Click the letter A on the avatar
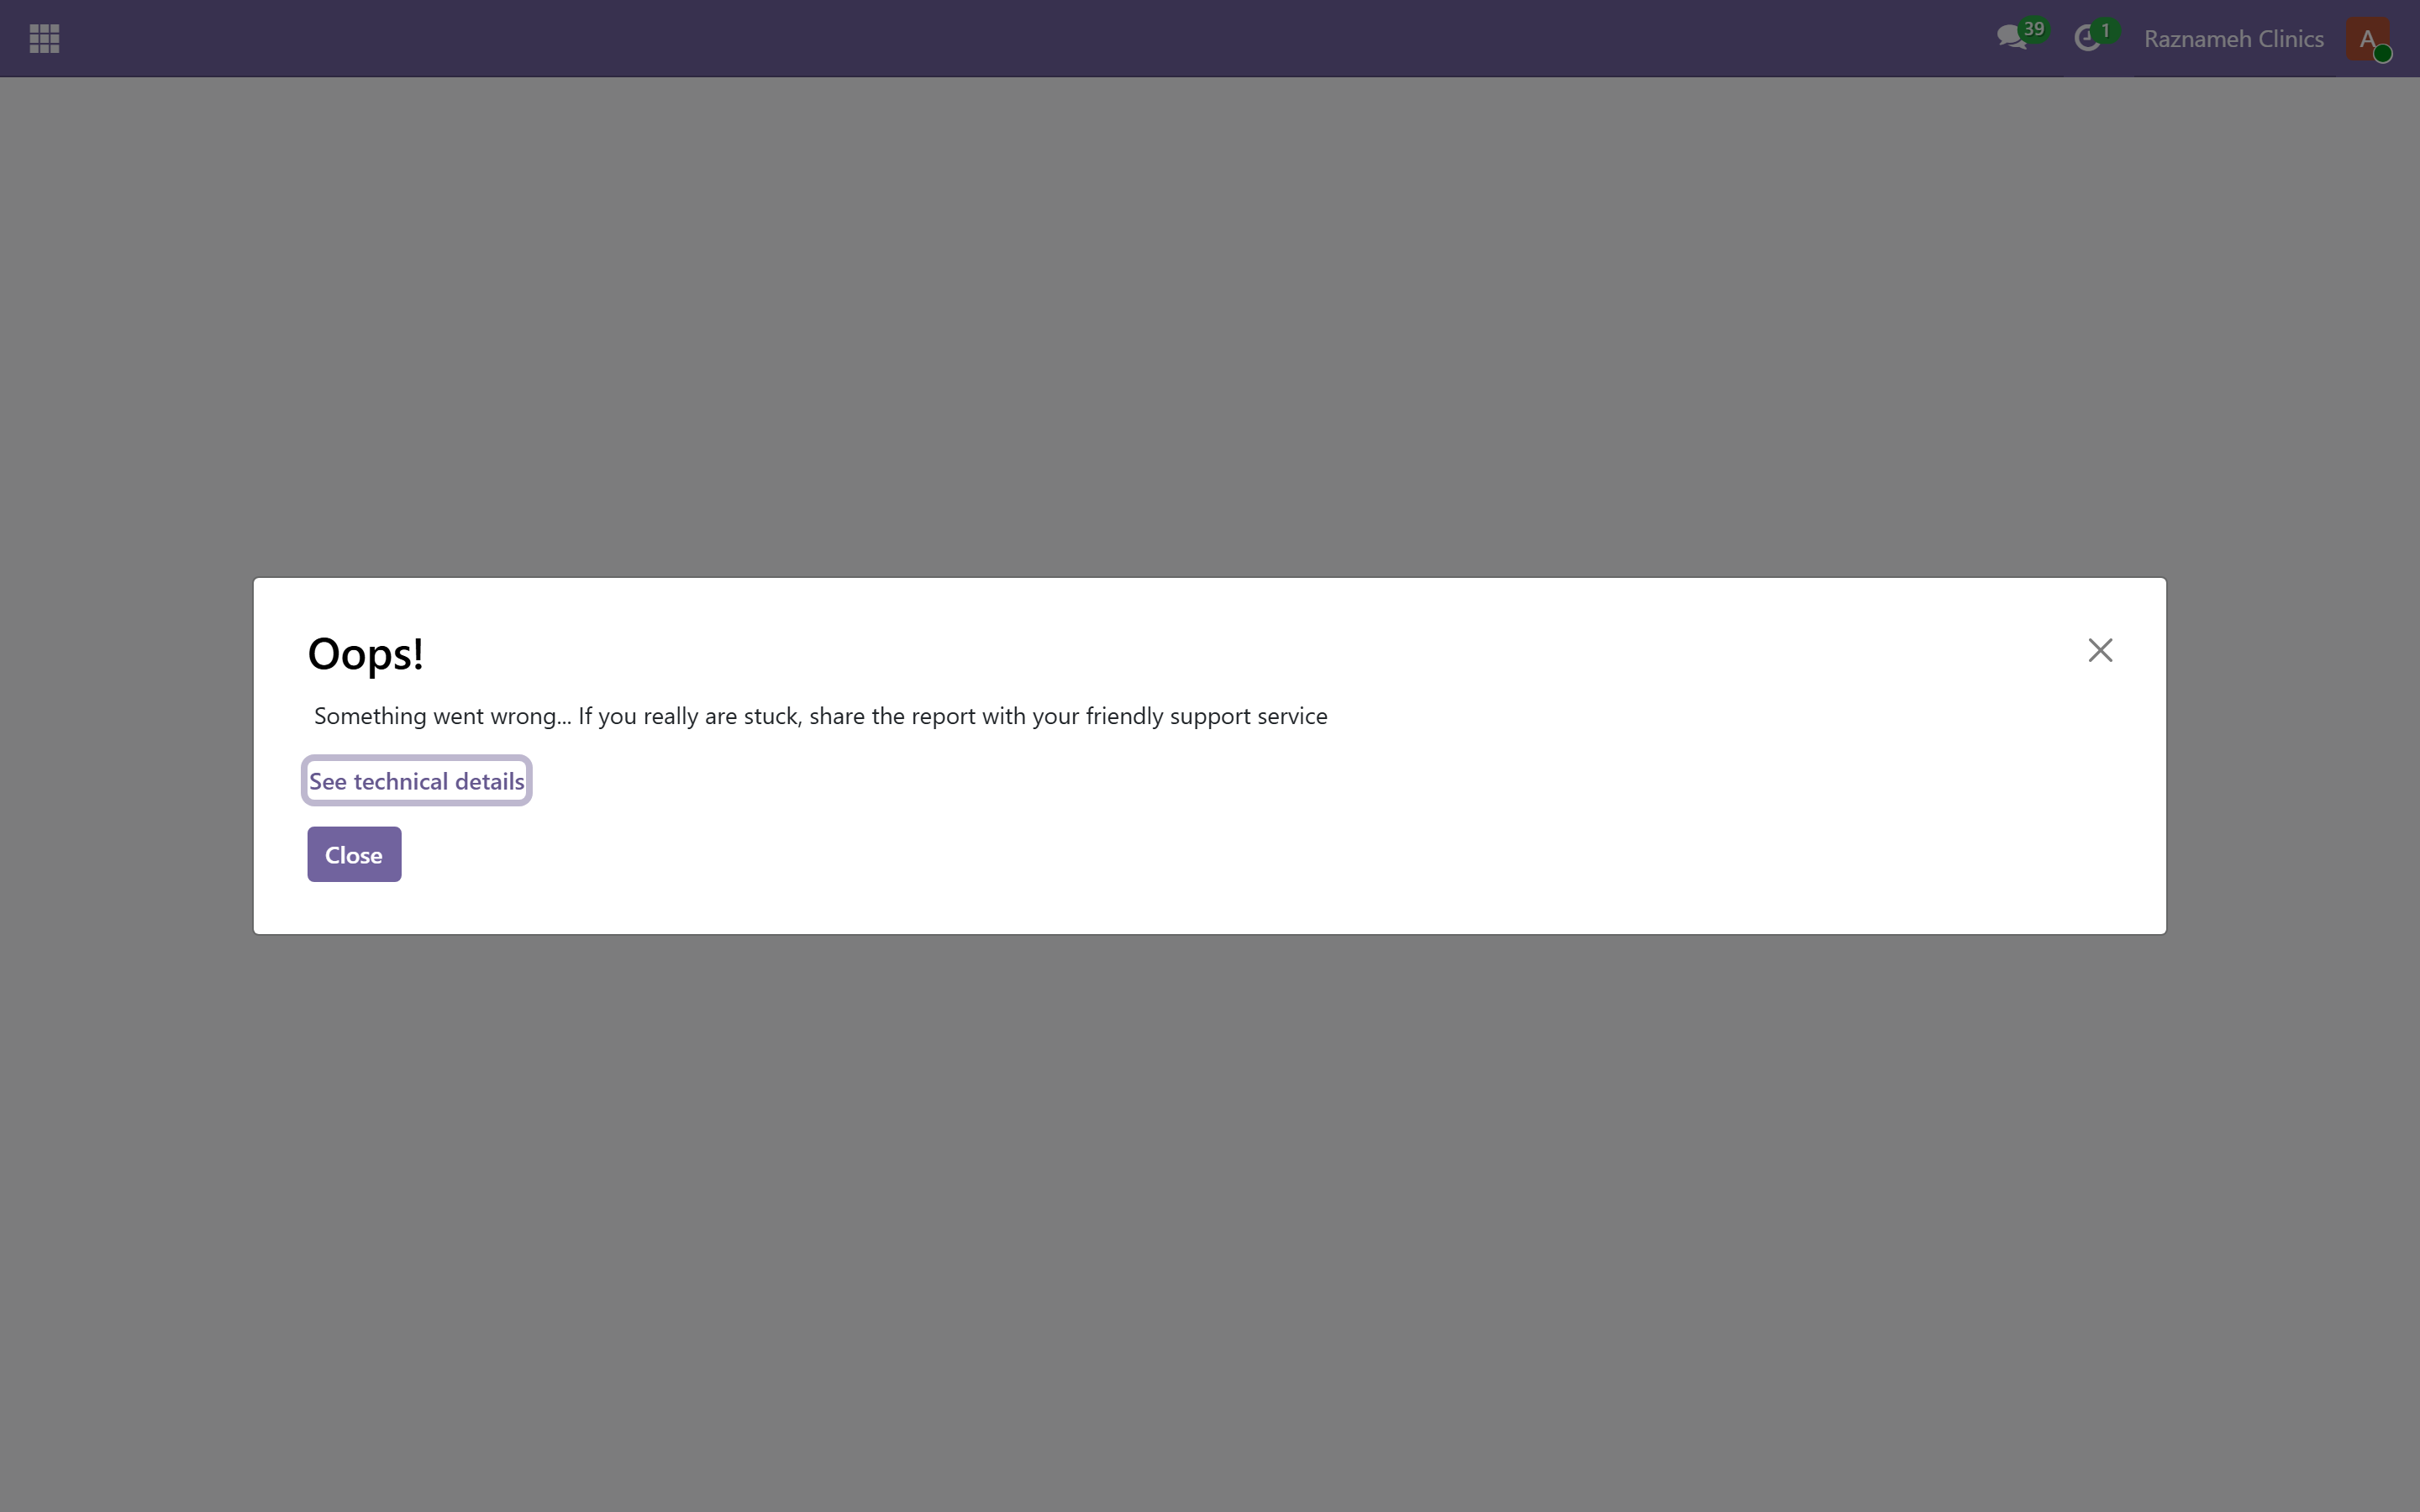2420x1512 pixels. [x=2366, y=39]
